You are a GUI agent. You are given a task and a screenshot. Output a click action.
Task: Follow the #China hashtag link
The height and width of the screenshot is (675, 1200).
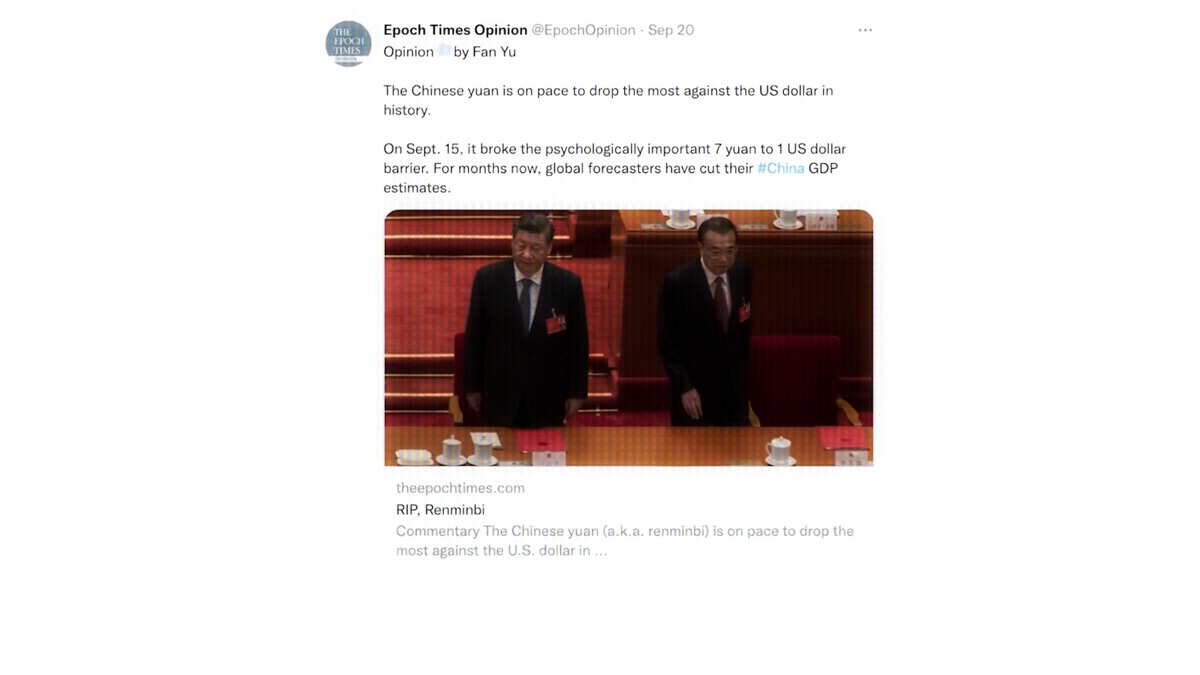780,168
